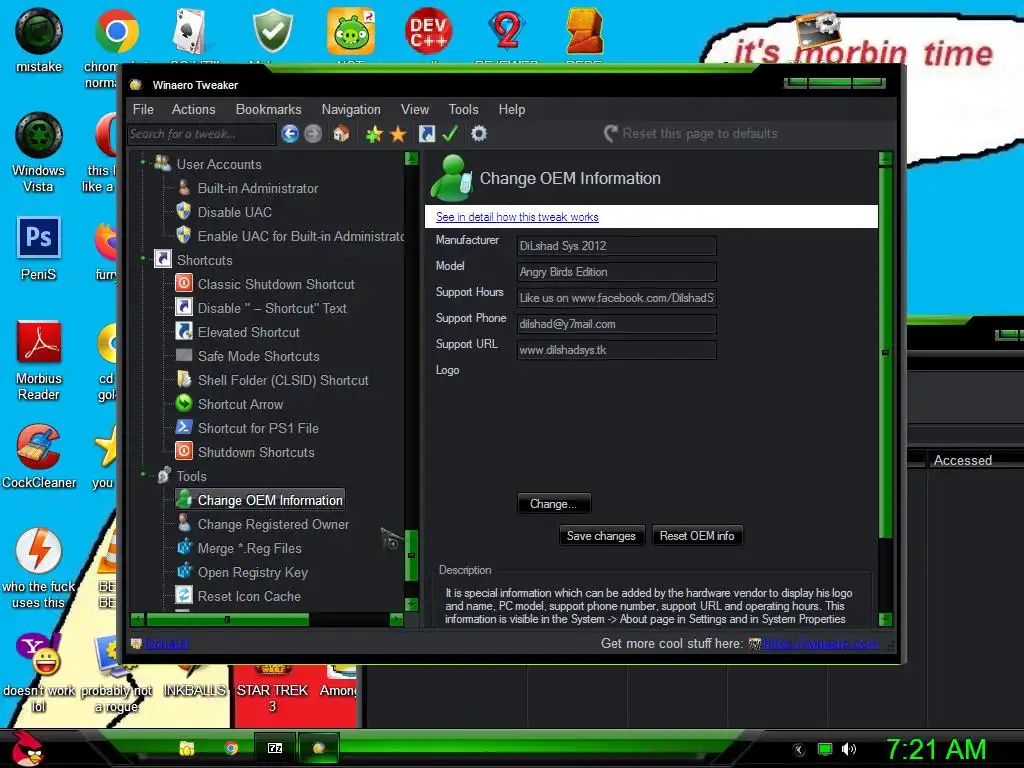Viewport: 1024px width, 768px height.
Task: Select Shutdown Shortcuts item
Action: click(256, 453)
